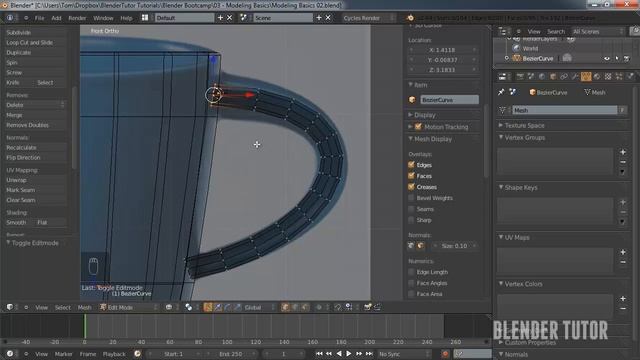Uncheck the Edges overlay checkbox
Viewport: 640px width, 360px height.
(x=411, y=164)
